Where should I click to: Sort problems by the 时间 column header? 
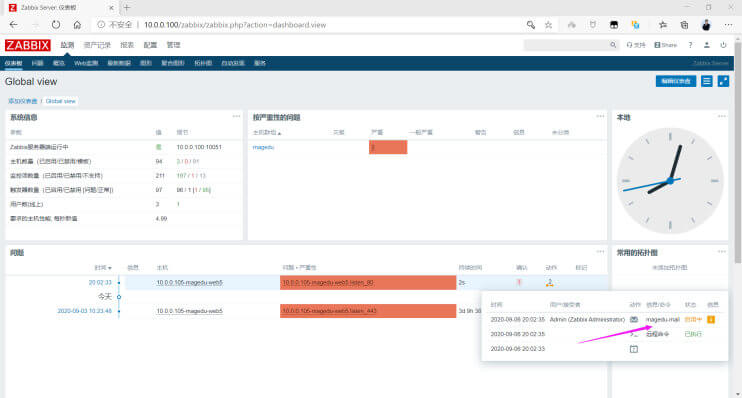(103, 268)
